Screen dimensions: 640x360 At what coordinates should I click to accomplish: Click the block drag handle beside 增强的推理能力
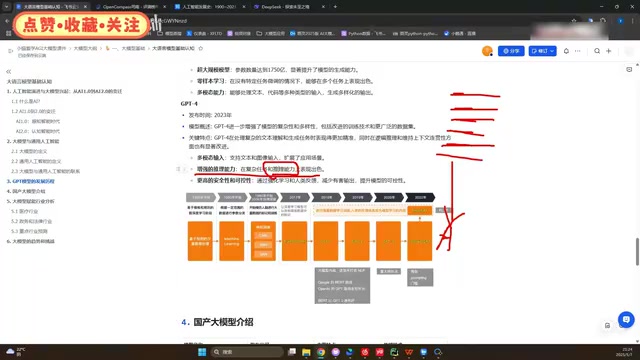click(181, 169)
